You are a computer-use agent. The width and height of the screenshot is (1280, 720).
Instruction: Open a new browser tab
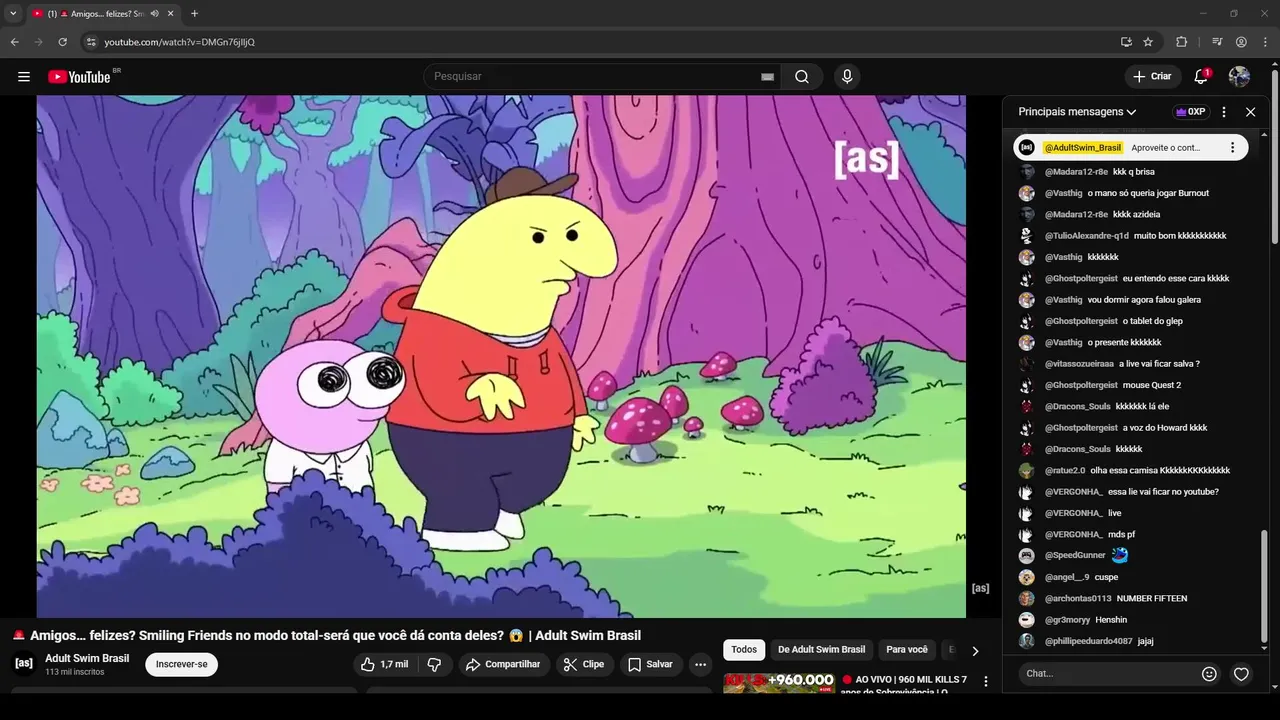point(194,14)
